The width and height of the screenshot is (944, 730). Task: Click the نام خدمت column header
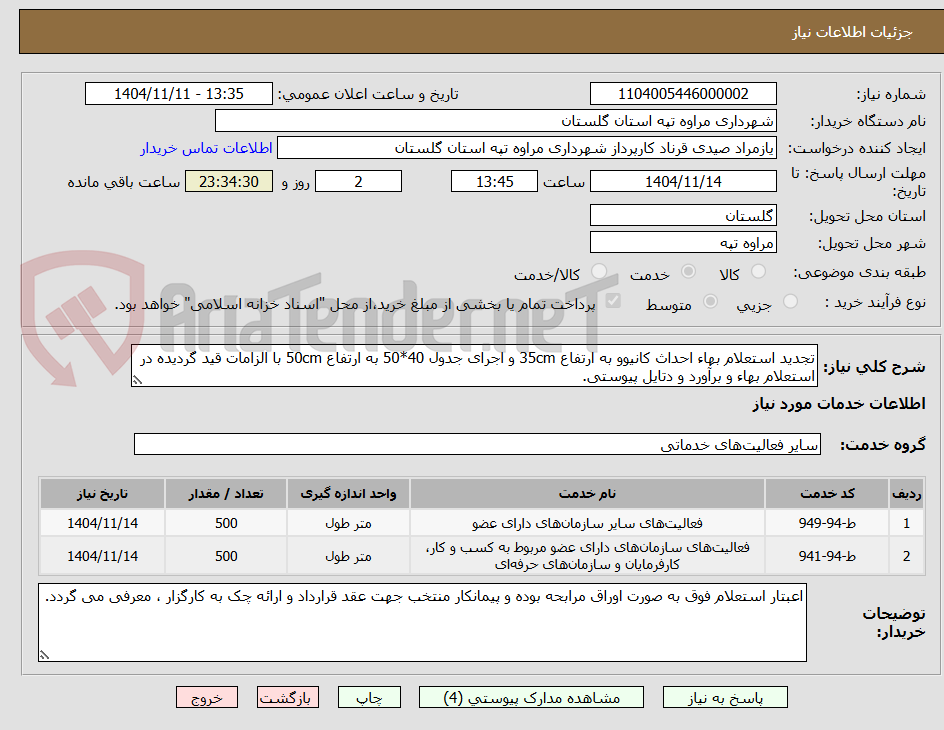point(587,493)
